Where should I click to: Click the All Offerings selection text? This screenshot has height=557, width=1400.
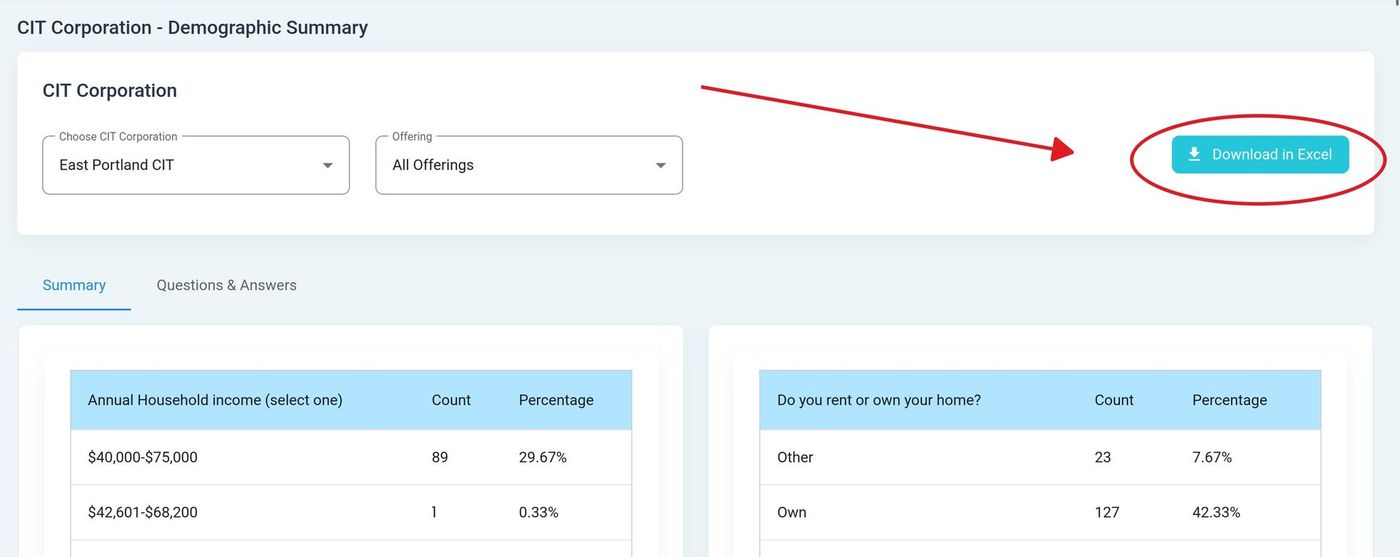click(433, 165)
